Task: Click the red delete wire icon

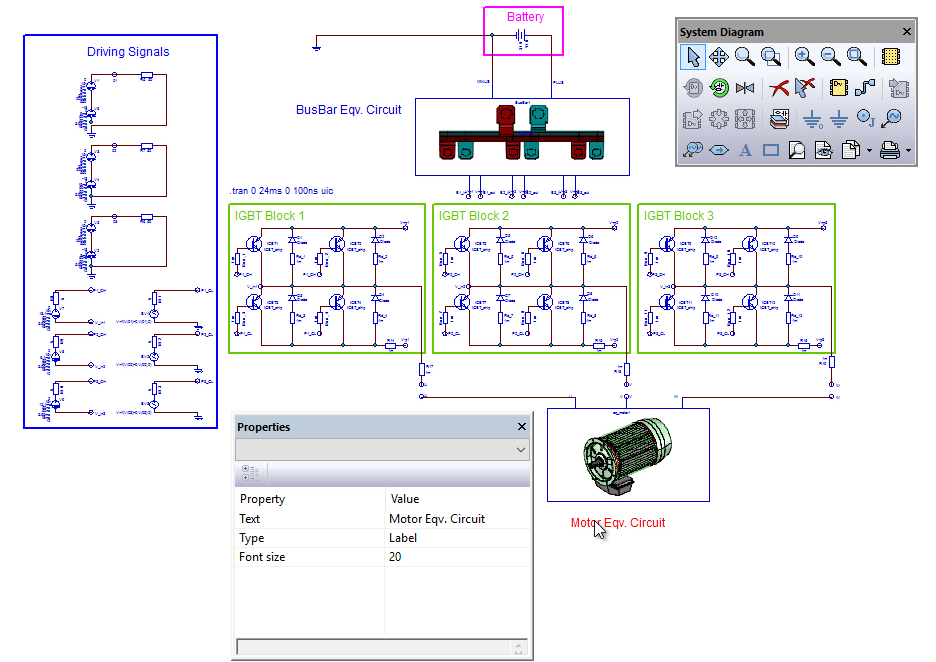Action: pyautogui.click(x=779, y=88)
